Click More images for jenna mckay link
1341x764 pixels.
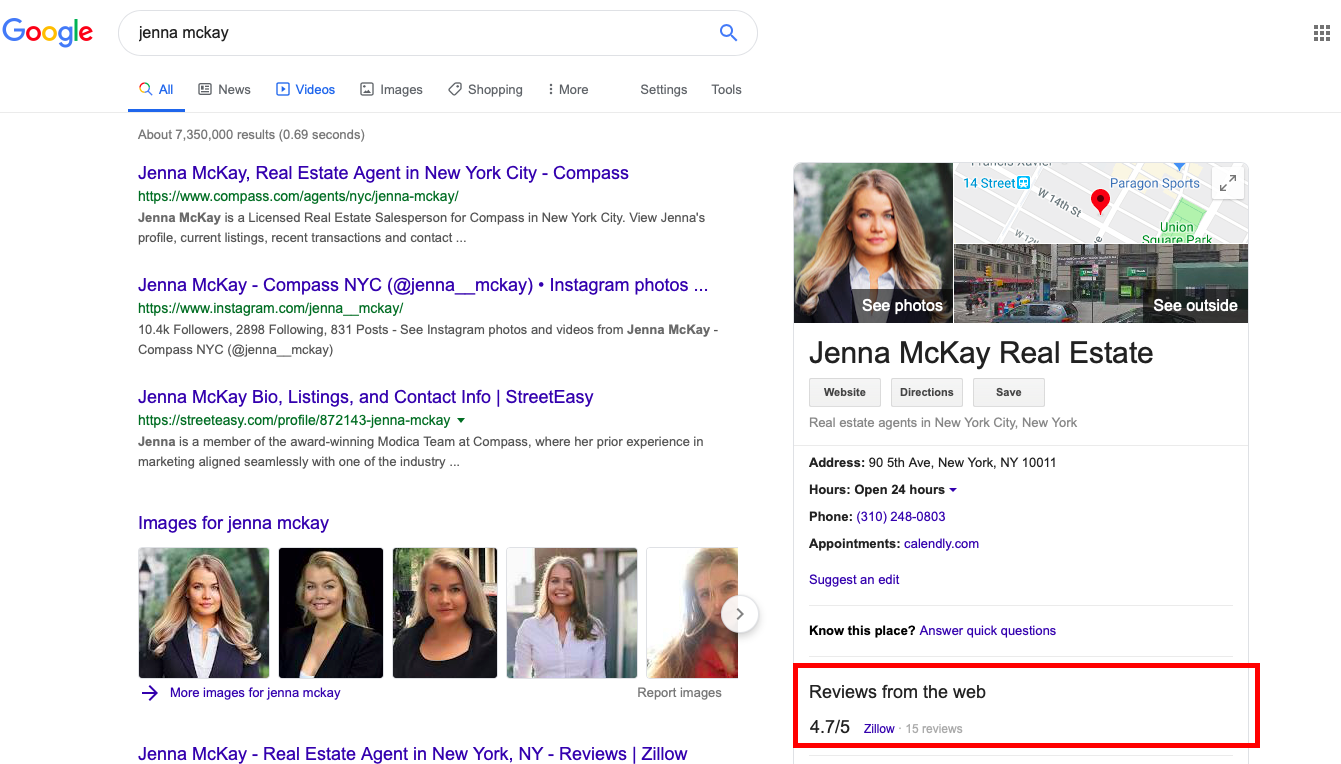[255, 693]
